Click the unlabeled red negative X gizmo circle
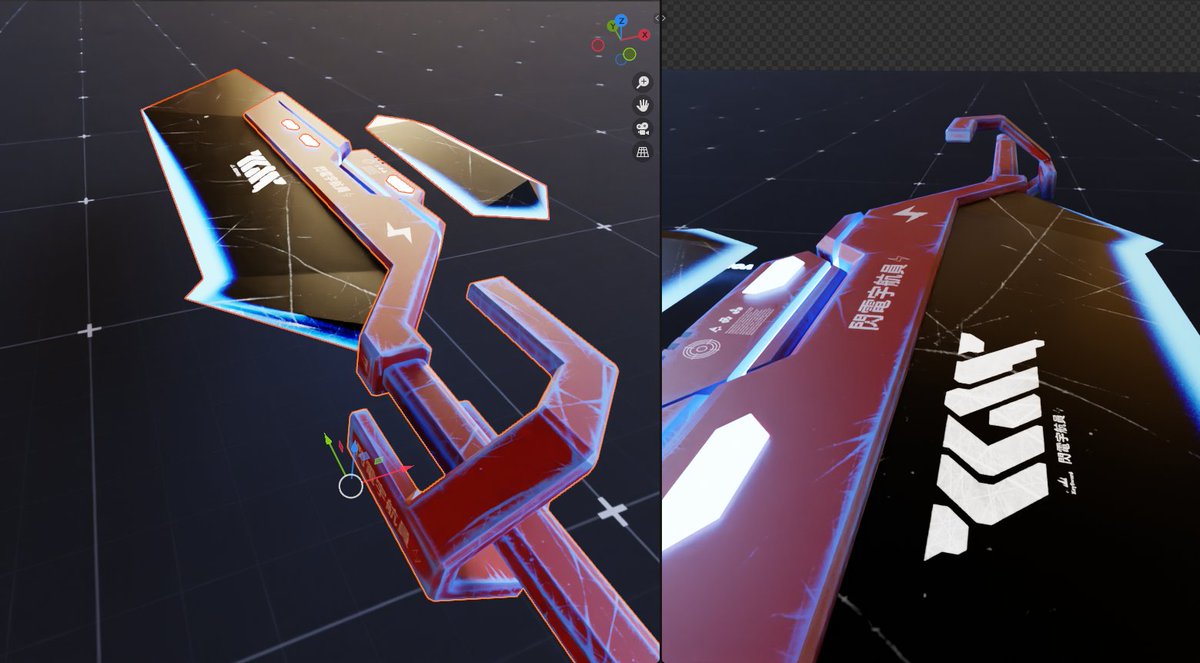1200x663 pixels. point(598,44)
